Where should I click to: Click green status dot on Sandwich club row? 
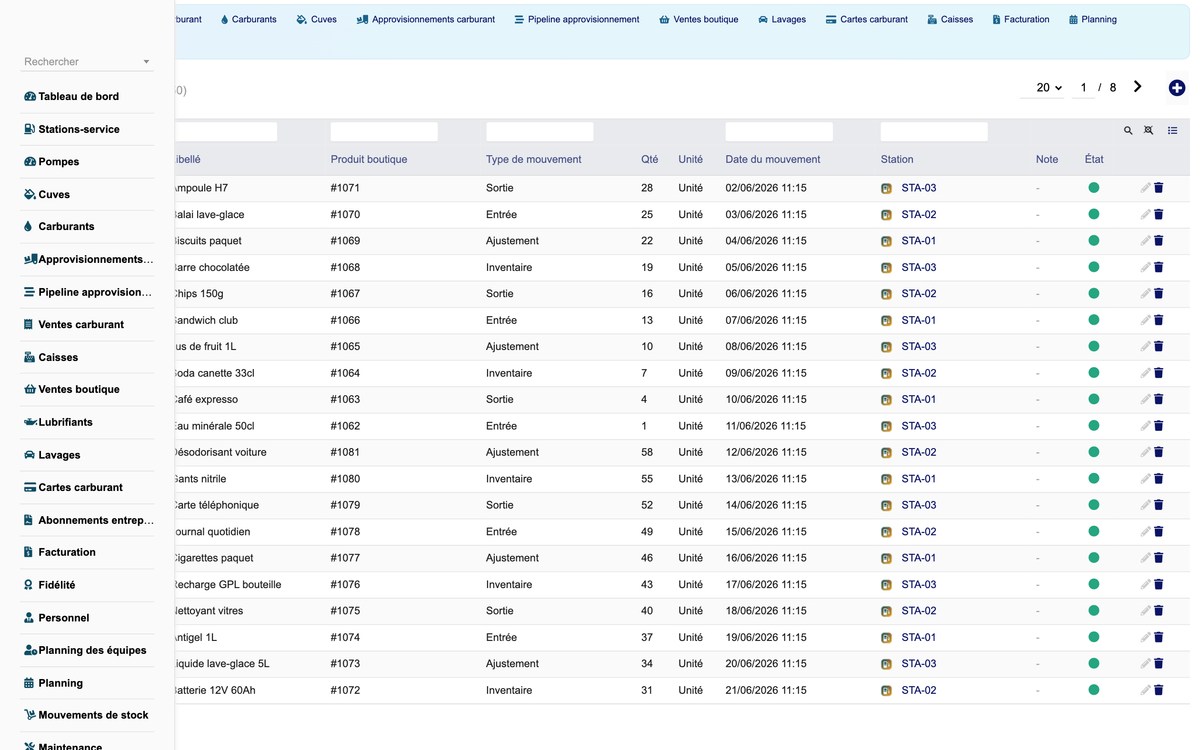pos(1093,320)
